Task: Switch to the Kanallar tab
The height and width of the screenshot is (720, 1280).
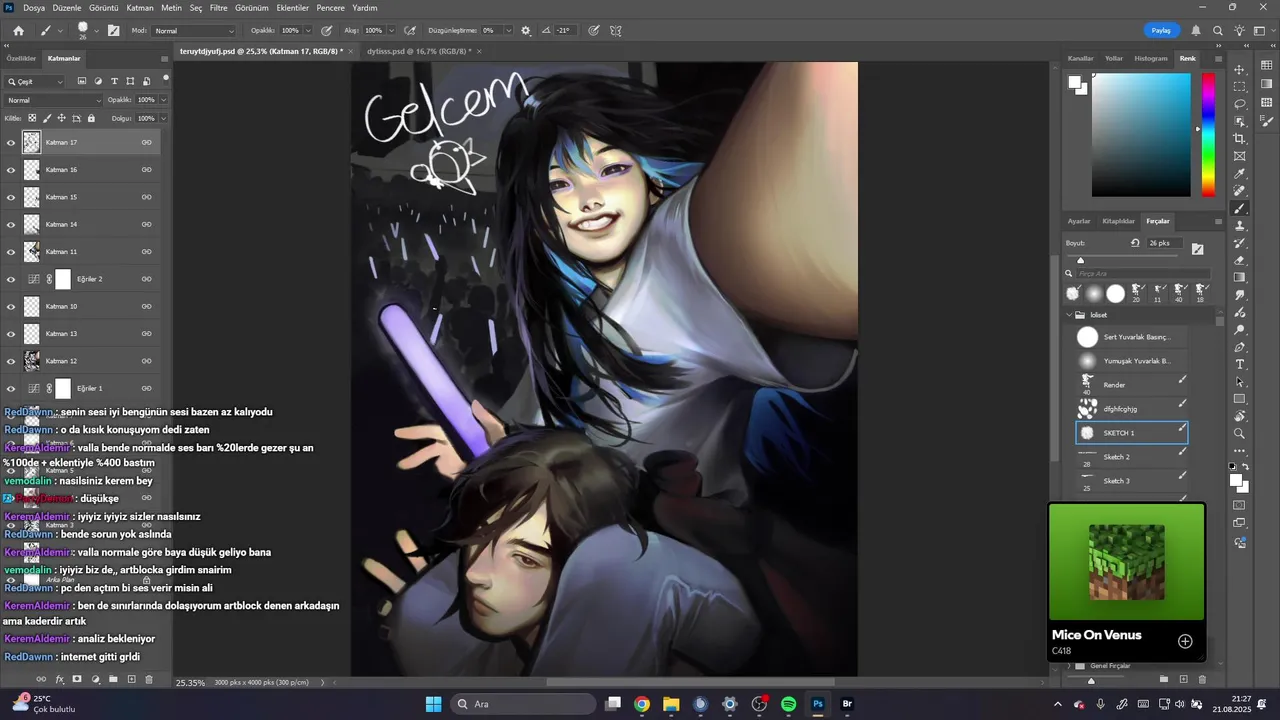Action: [x=1081, y=58]
